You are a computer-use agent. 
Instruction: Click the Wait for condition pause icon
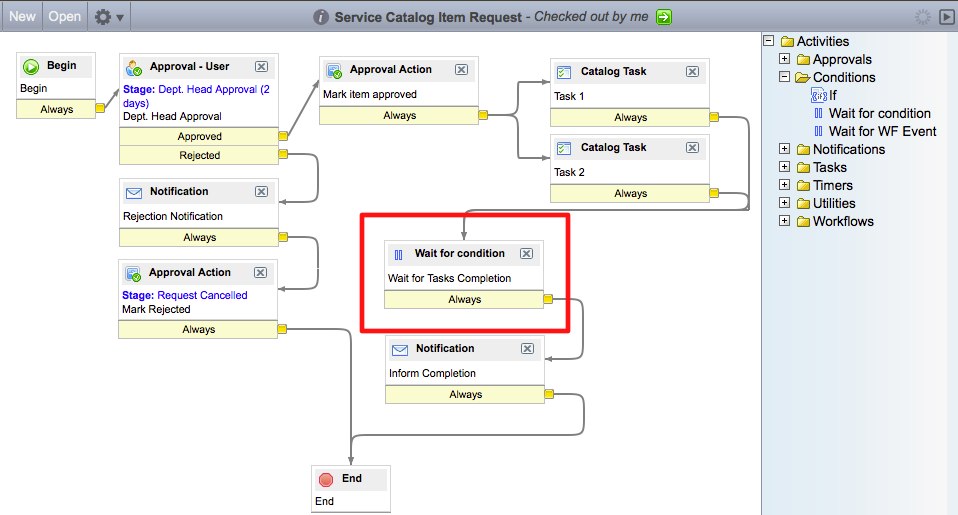point(398,254)
